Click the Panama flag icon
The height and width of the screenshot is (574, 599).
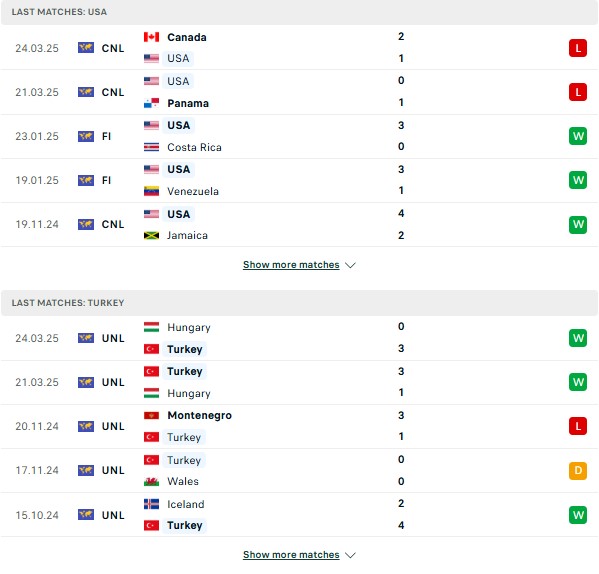(151, 103)
